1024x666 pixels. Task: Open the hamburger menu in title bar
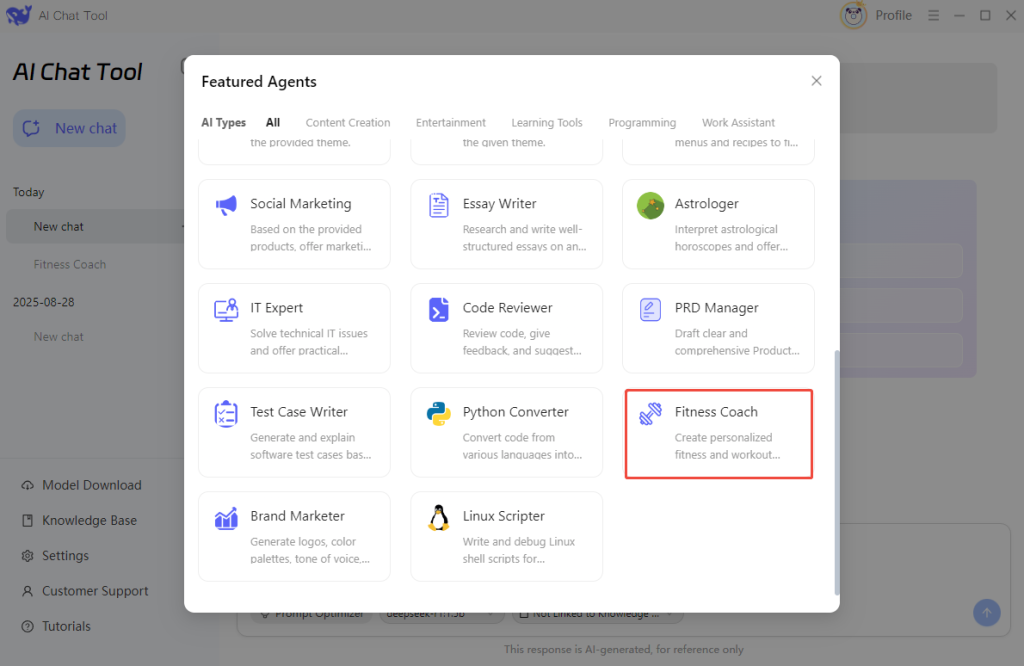[x=933, y=15]
